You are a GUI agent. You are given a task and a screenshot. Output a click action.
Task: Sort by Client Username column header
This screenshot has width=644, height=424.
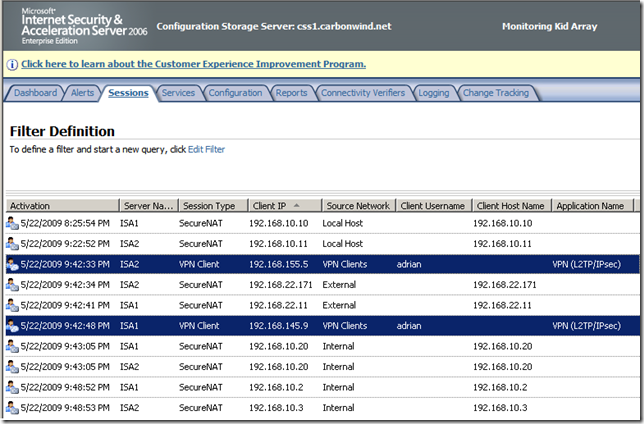point(433,205)
